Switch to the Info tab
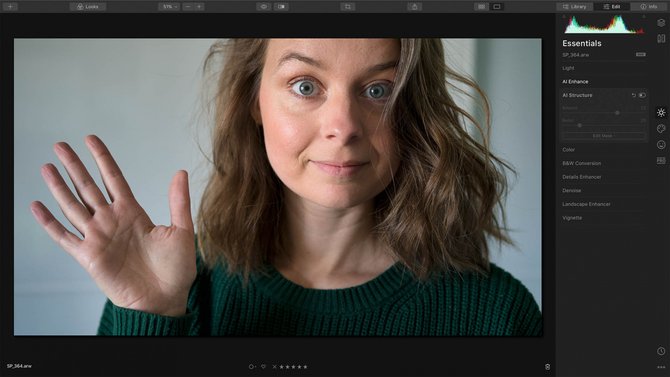The width and height of the screenshot is (670, 377). [x=649, y=6]
